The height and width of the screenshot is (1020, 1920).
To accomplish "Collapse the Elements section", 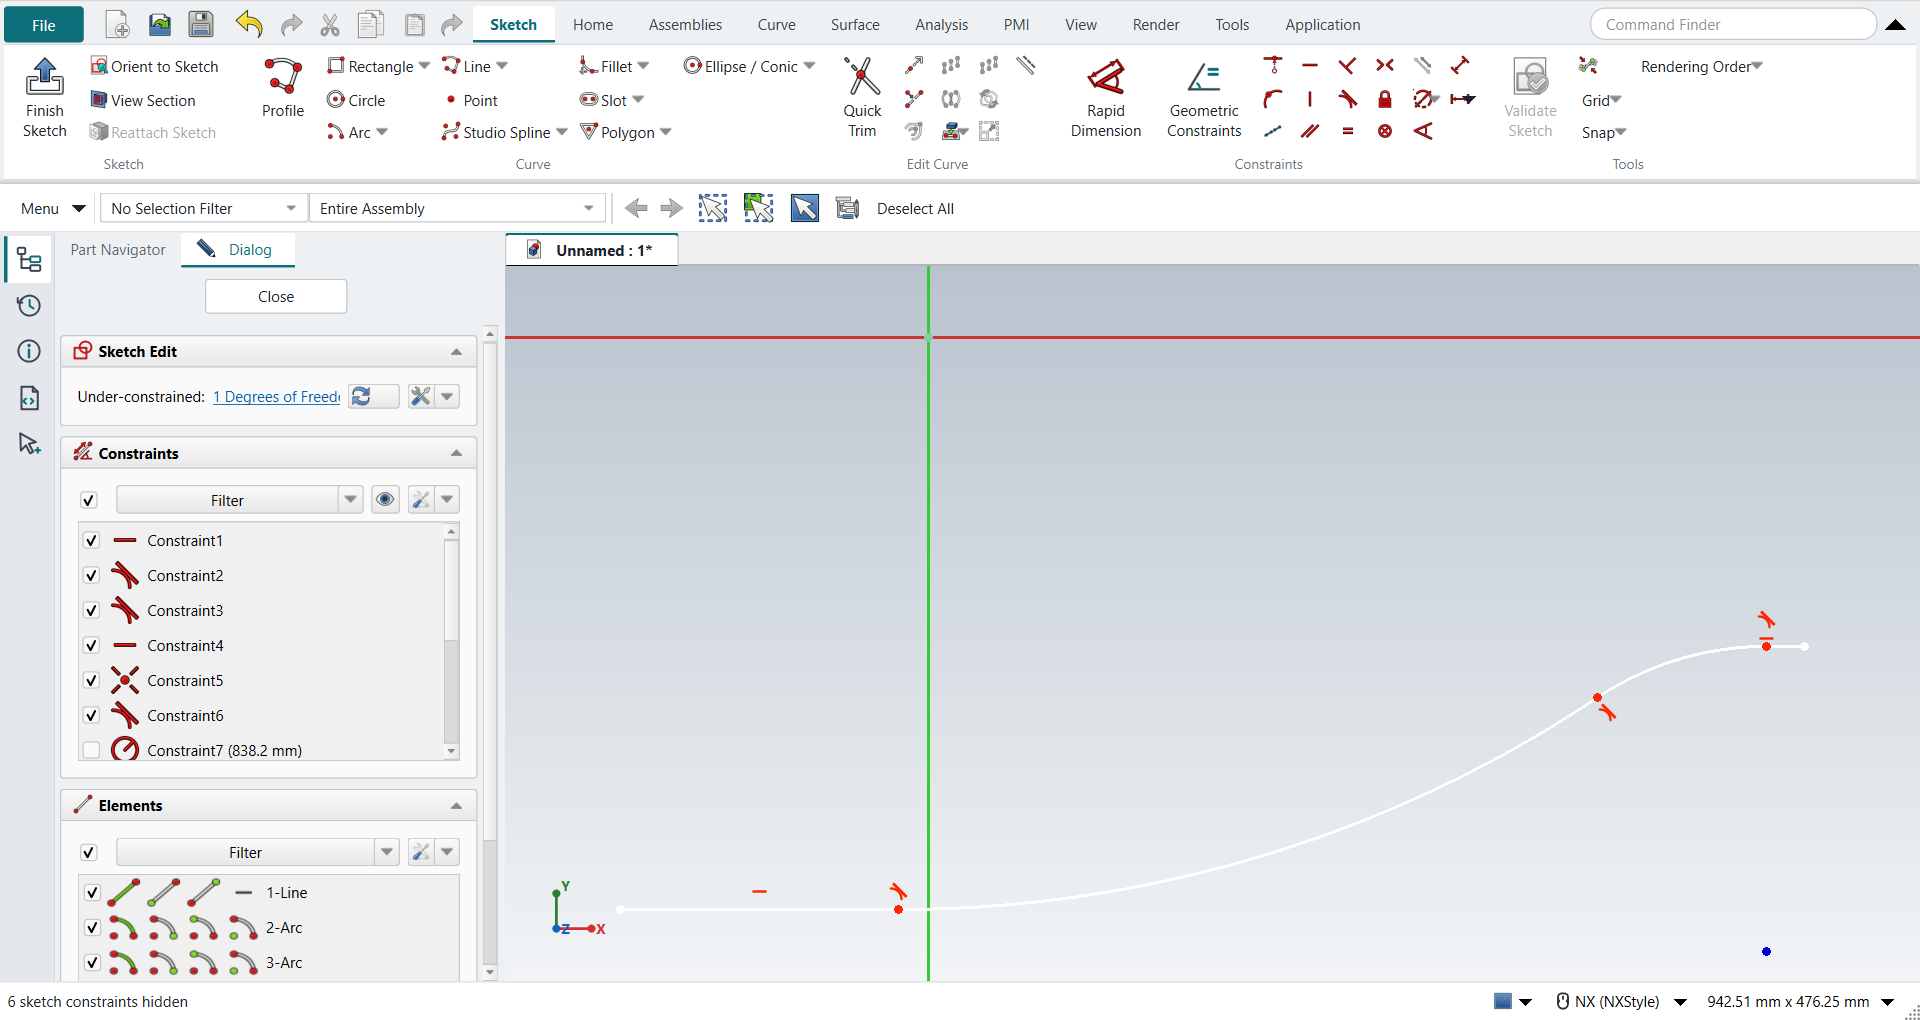I will point(456,806).
